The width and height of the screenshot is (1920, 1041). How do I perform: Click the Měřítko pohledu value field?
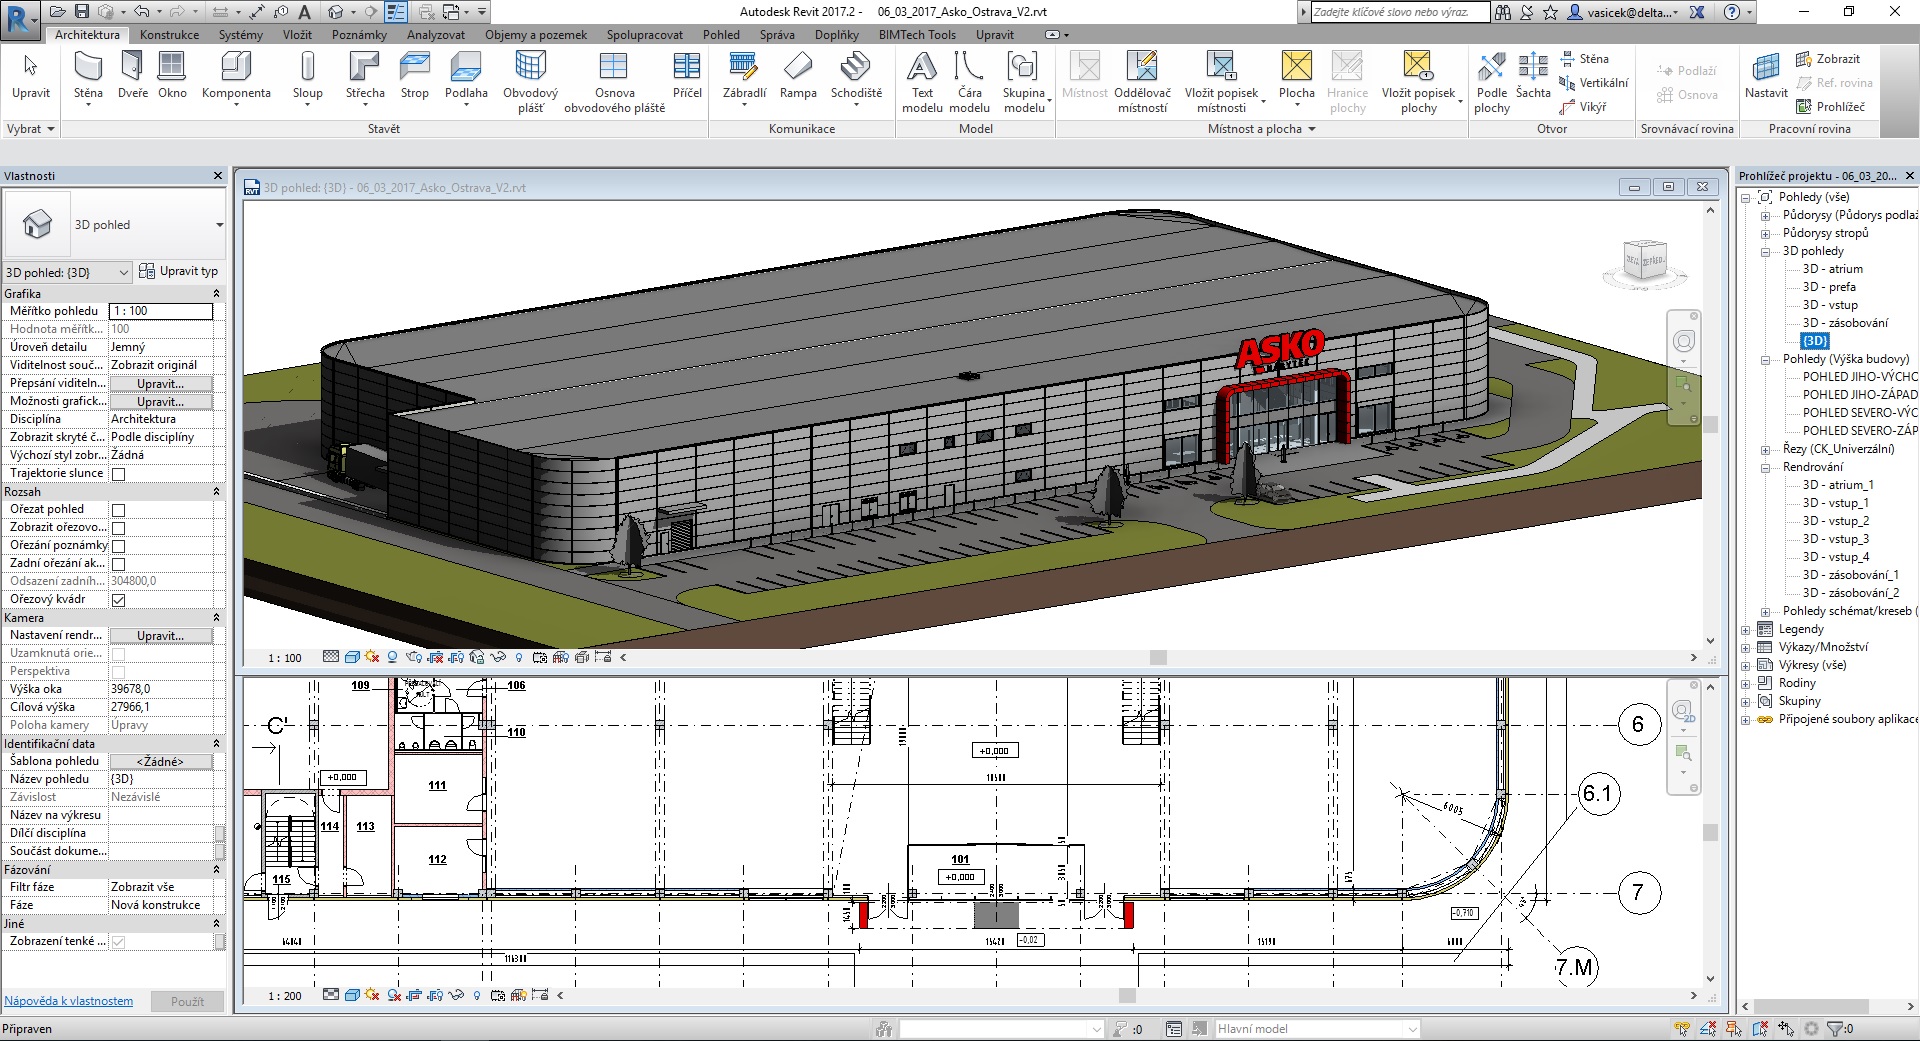click(160, 311)
